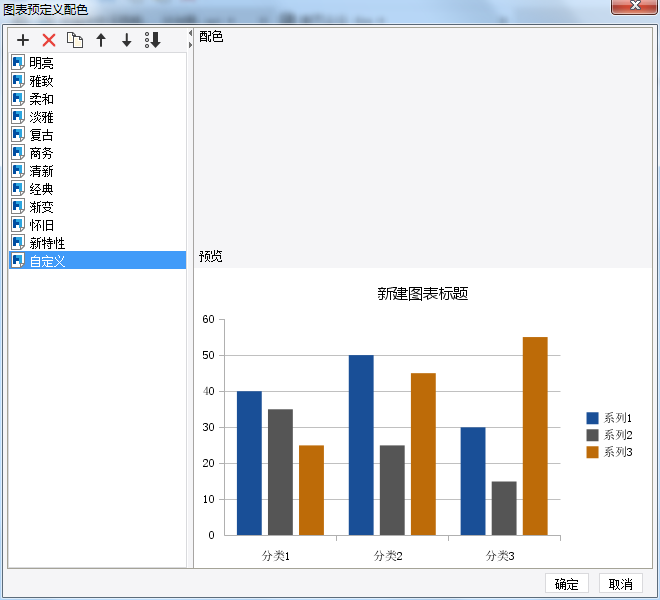660x600 pixels.
Task: Select the 新特性 color scheme
Action: 98,243
